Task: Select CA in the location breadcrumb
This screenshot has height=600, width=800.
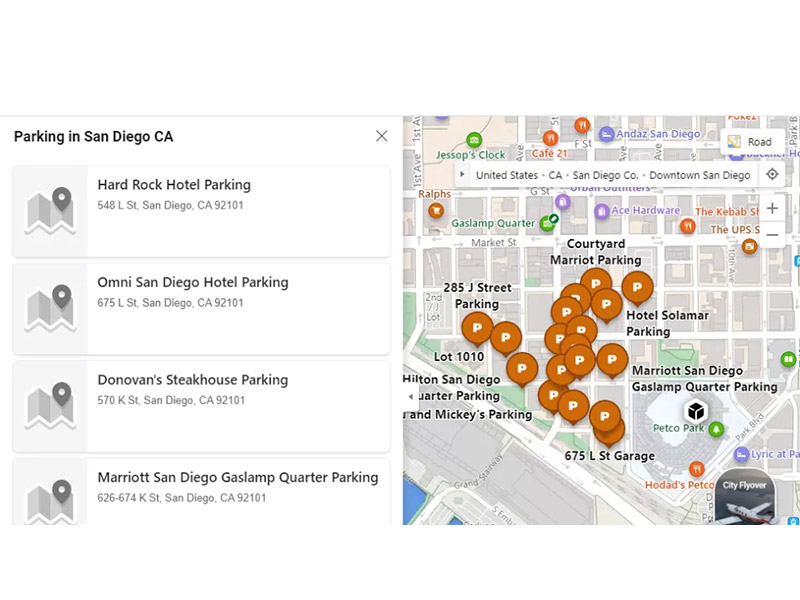Action: (x=555, y=175)
